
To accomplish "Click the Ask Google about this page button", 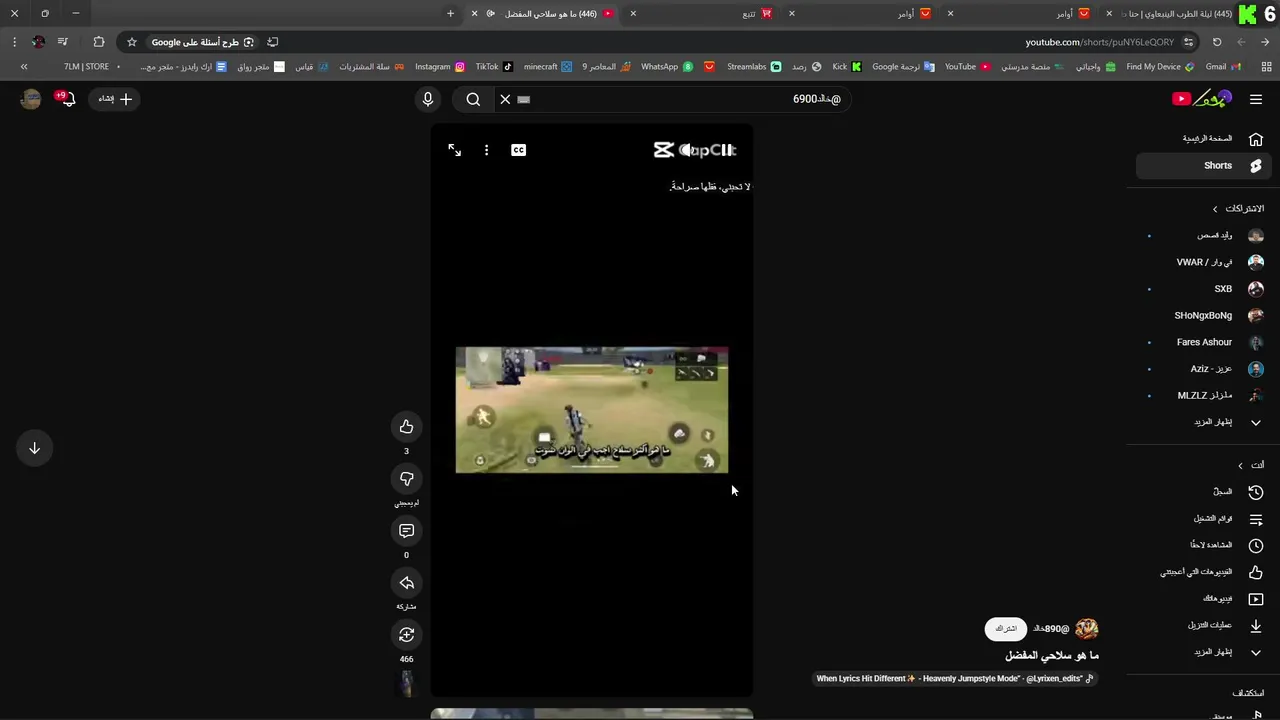I will pos(203,42).
